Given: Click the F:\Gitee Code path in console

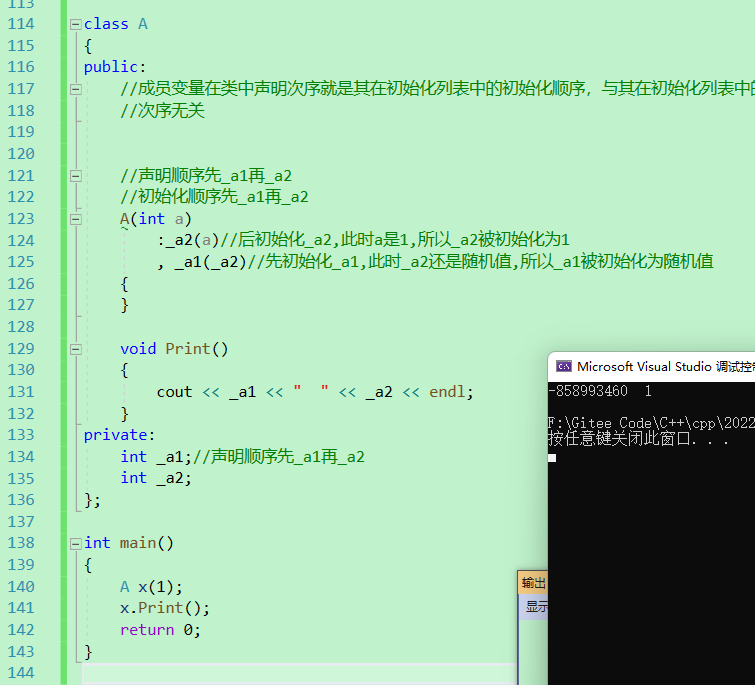Looking at the screenshot, I should (x=651, y=423).
